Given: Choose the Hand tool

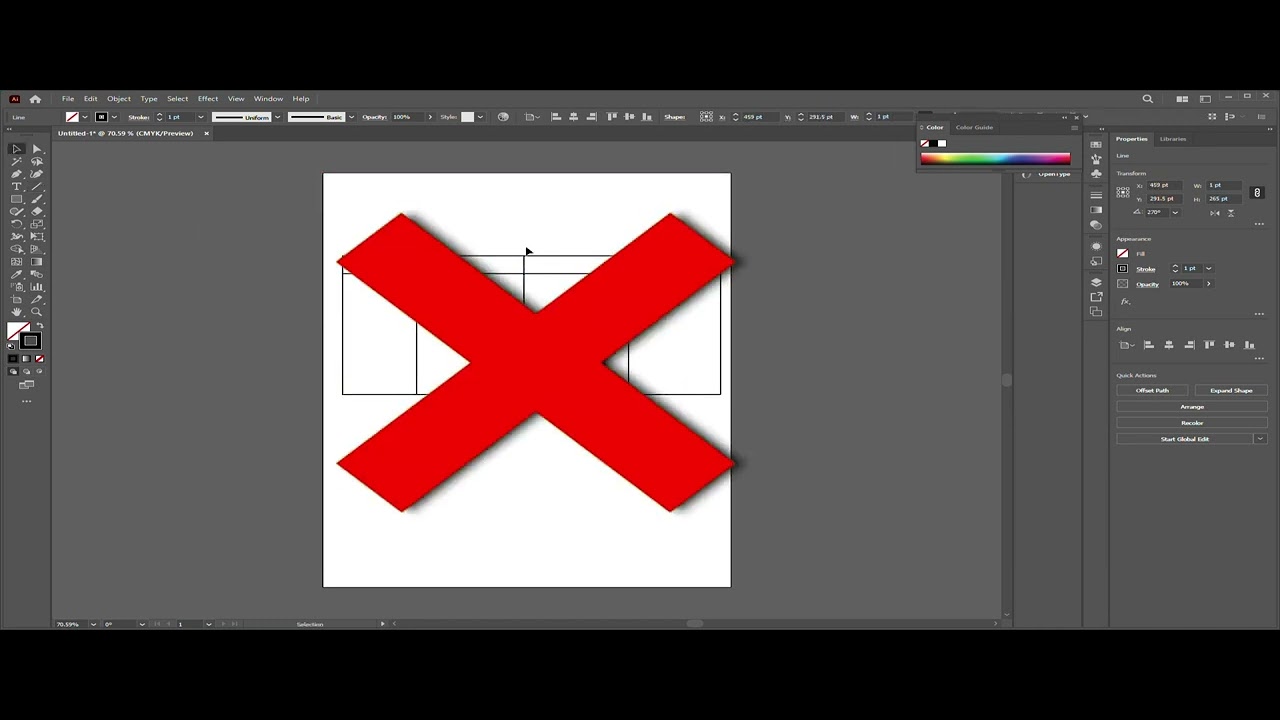Looking at the screenshot, I should pos(16,312).
